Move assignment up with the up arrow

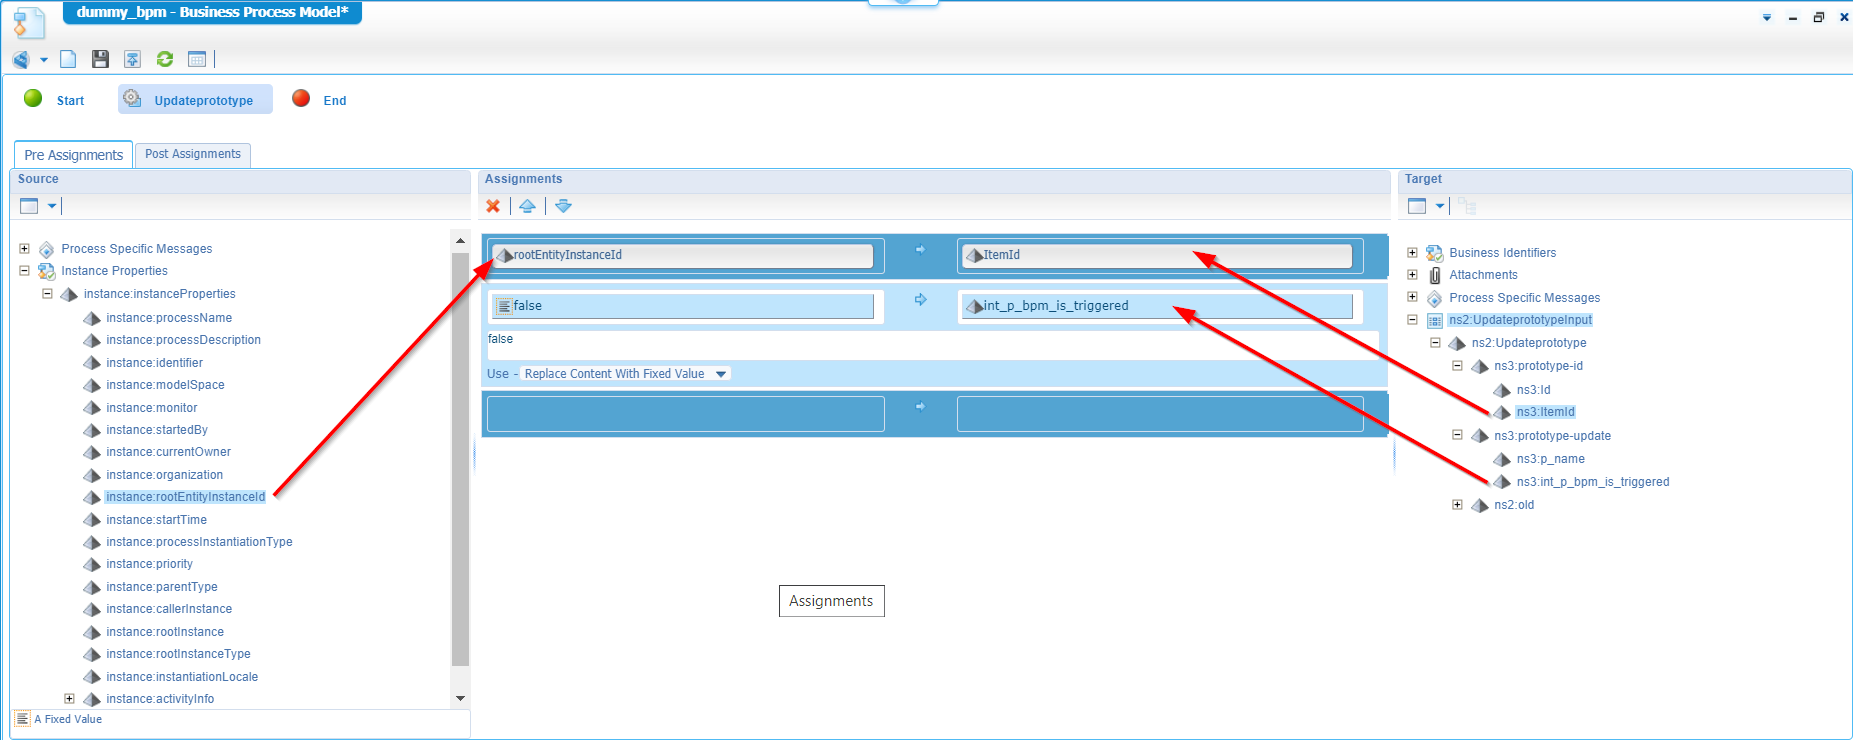(527, 206)
